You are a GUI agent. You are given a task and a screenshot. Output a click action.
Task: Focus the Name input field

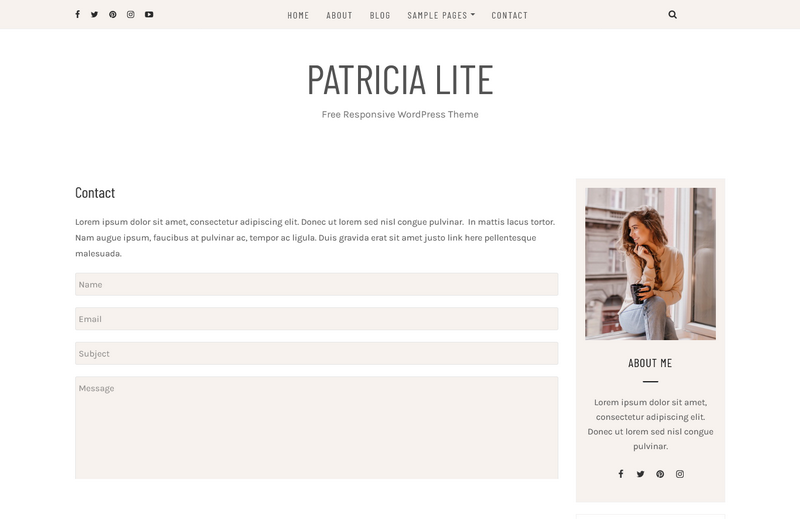coord(316,284)
